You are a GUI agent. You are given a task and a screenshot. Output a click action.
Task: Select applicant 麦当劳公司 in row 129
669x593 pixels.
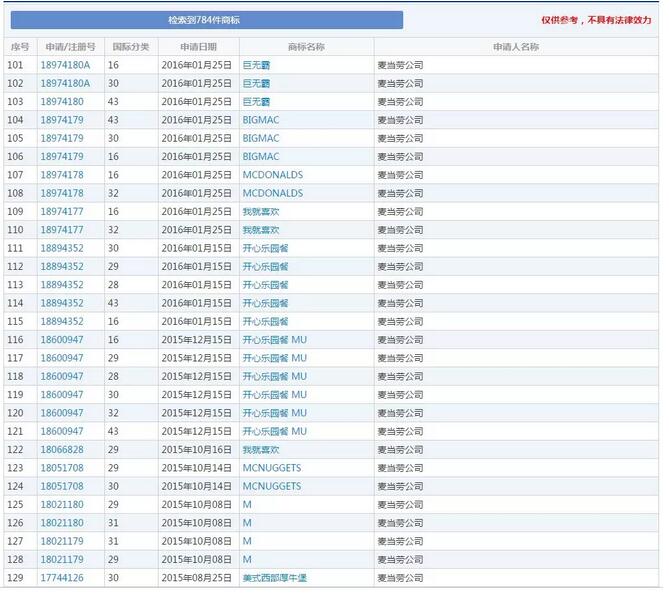400,578
